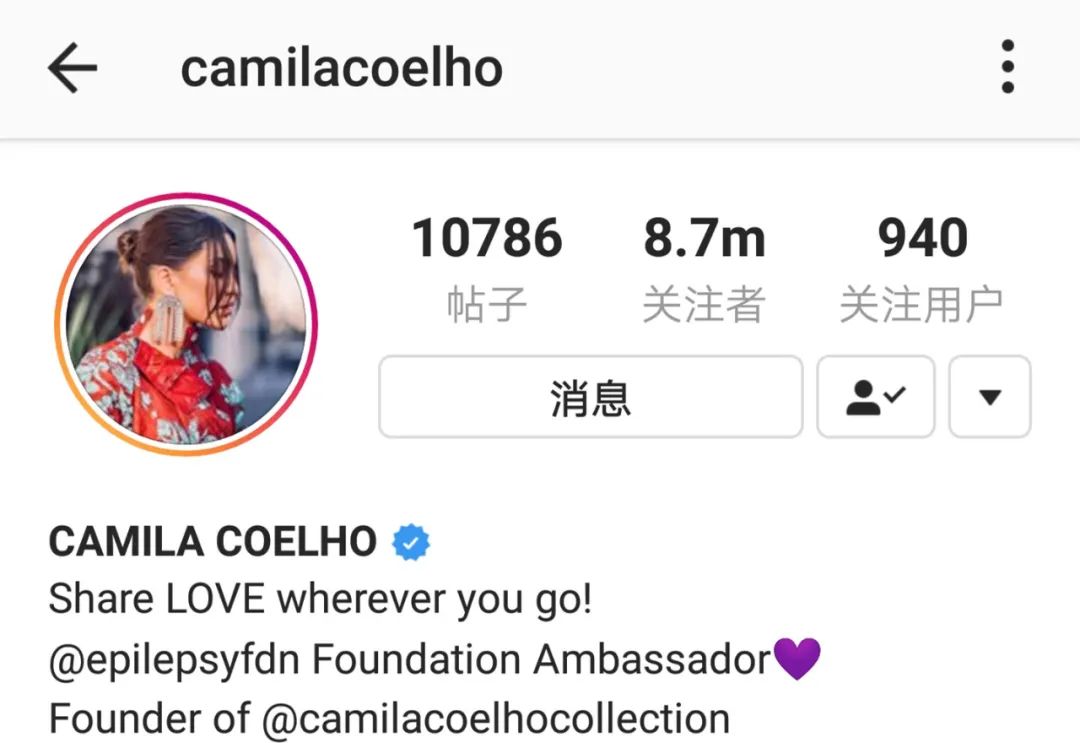Tap the 关注者 followers label
1080x743 pixels.
[x=704, y=304]
